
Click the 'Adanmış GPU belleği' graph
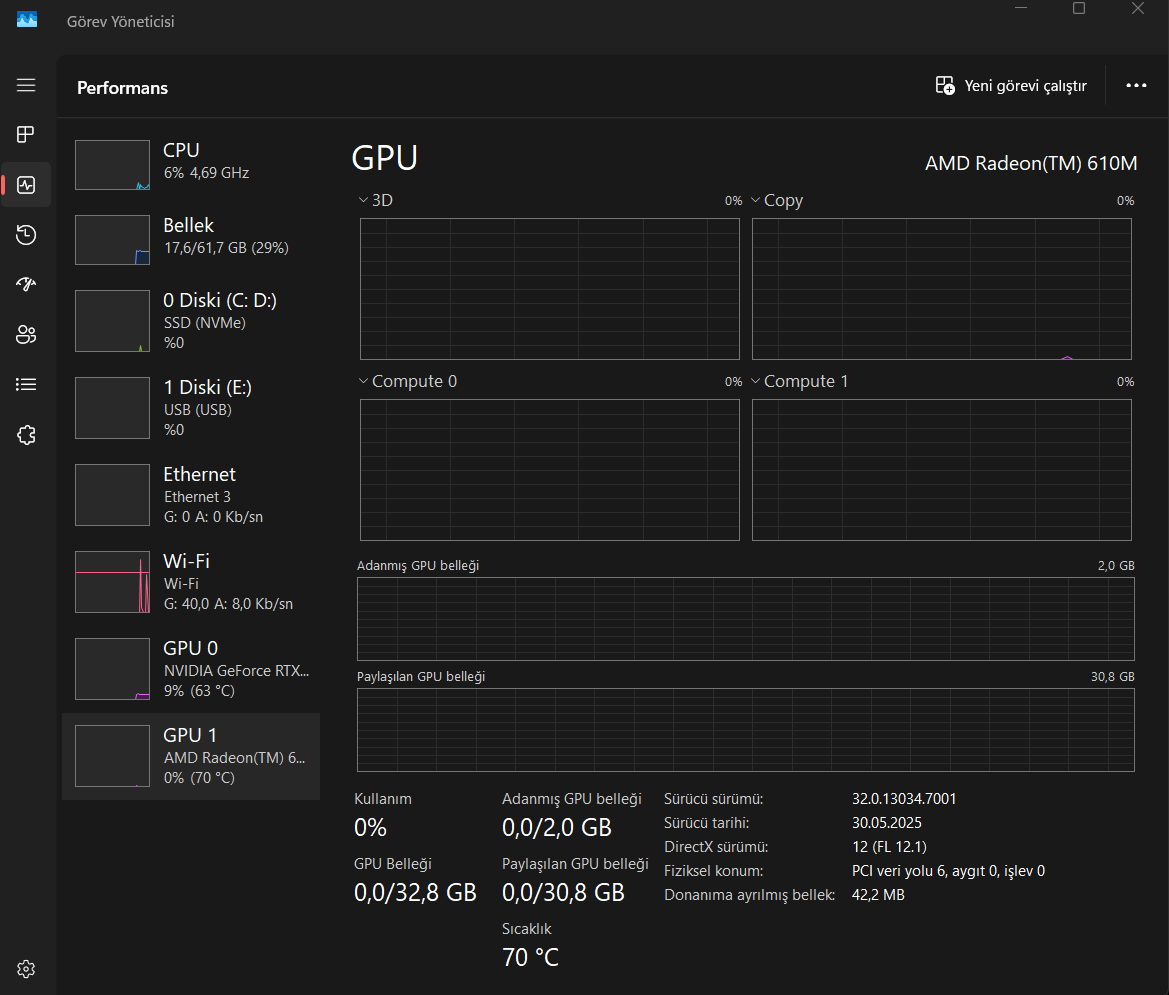click(x=746, y=619)
